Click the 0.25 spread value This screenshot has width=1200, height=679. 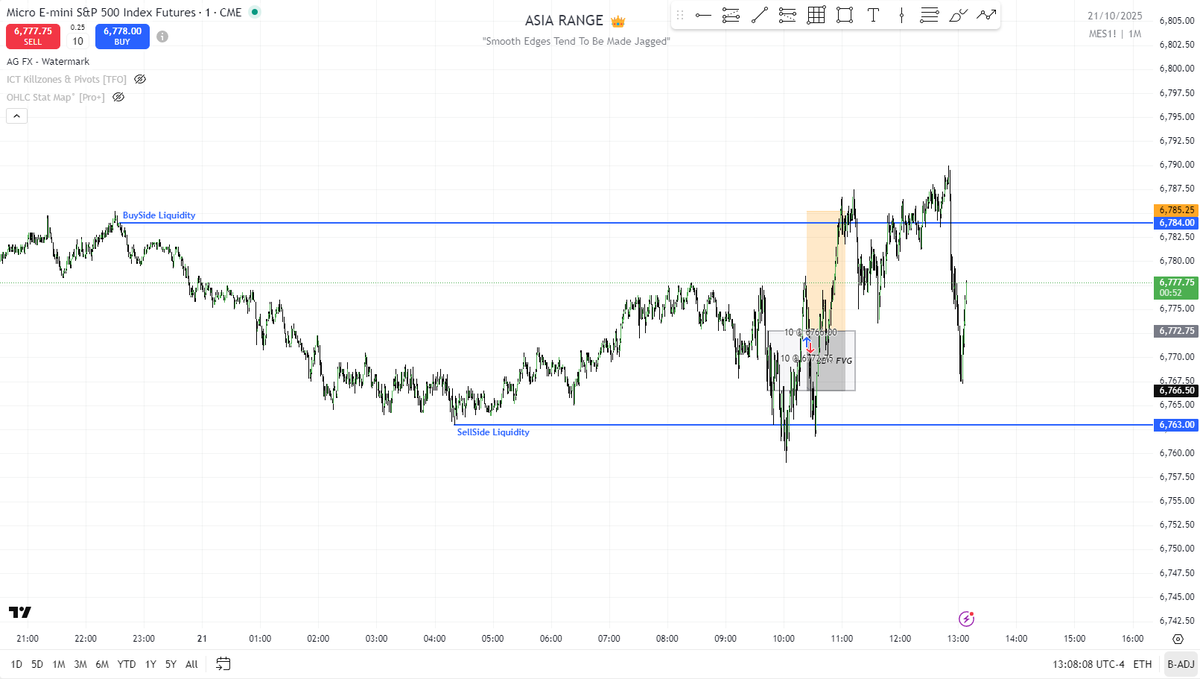click(77, 27)
